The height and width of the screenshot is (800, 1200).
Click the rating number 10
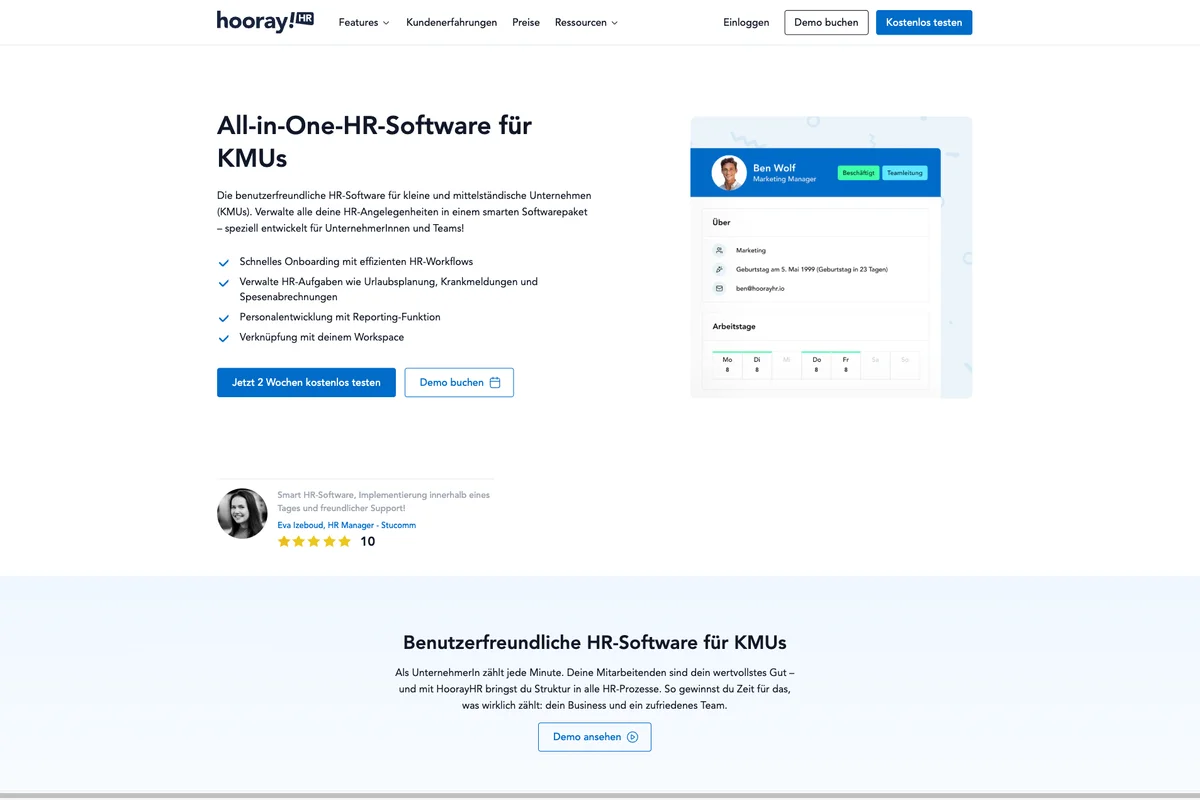point(368,541)
